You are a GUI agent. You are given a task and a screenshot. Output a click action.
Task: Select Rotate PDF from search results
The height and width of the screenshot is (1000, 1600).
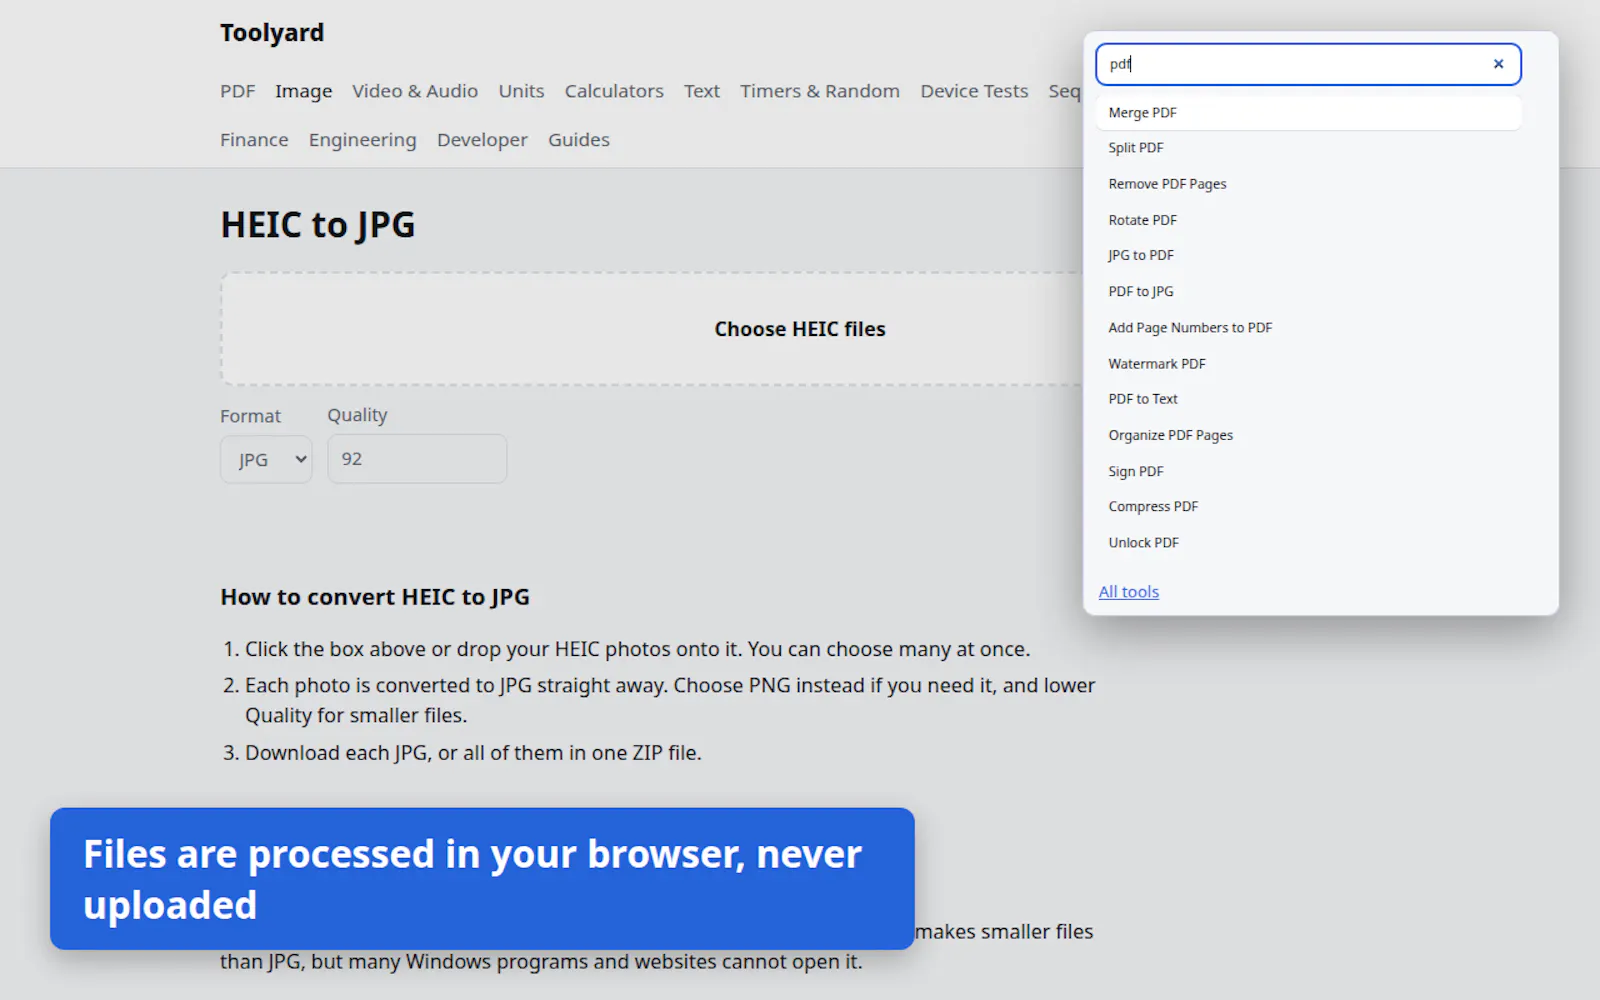1308,220
